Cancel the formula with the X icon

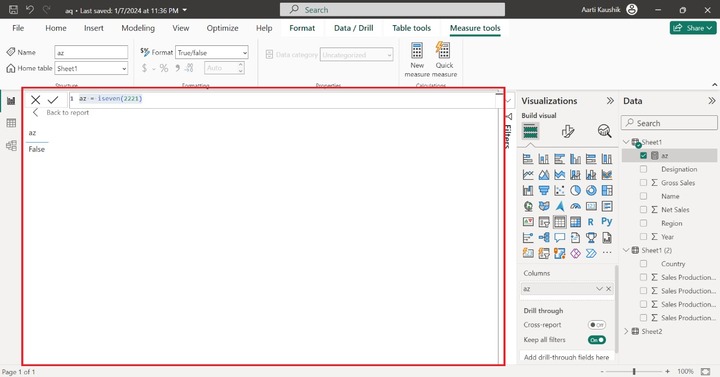click(x=35, y=100)
